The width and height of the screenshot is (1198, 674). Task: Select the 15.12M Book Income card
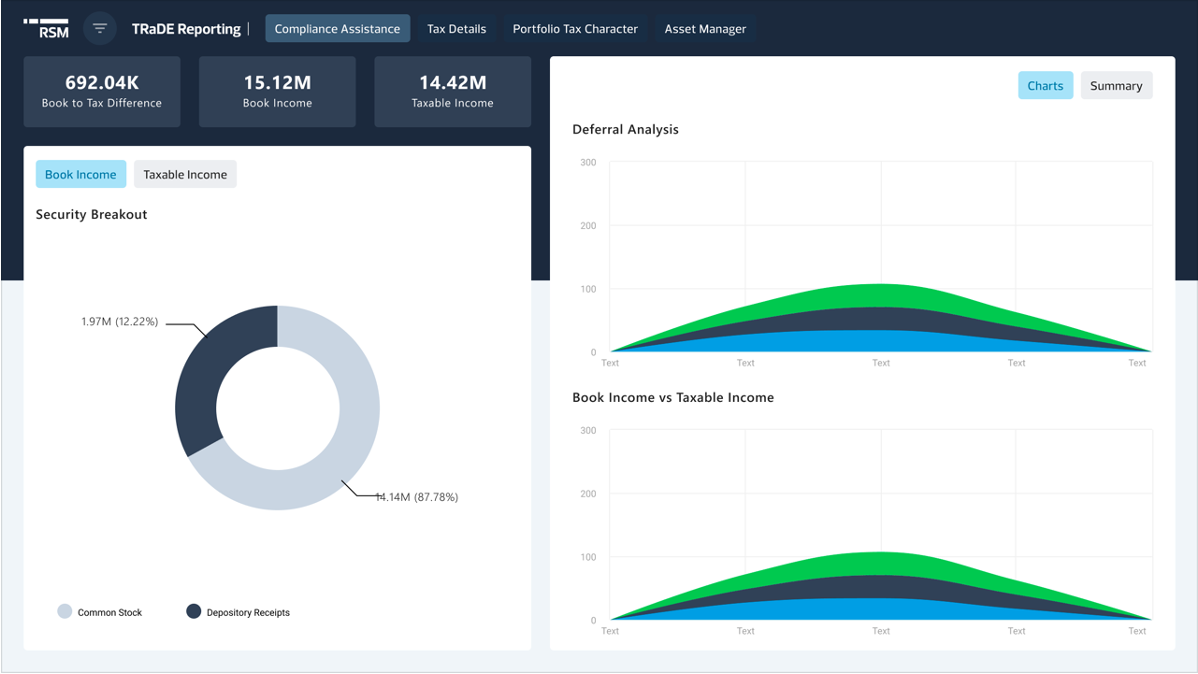[277, 91]
